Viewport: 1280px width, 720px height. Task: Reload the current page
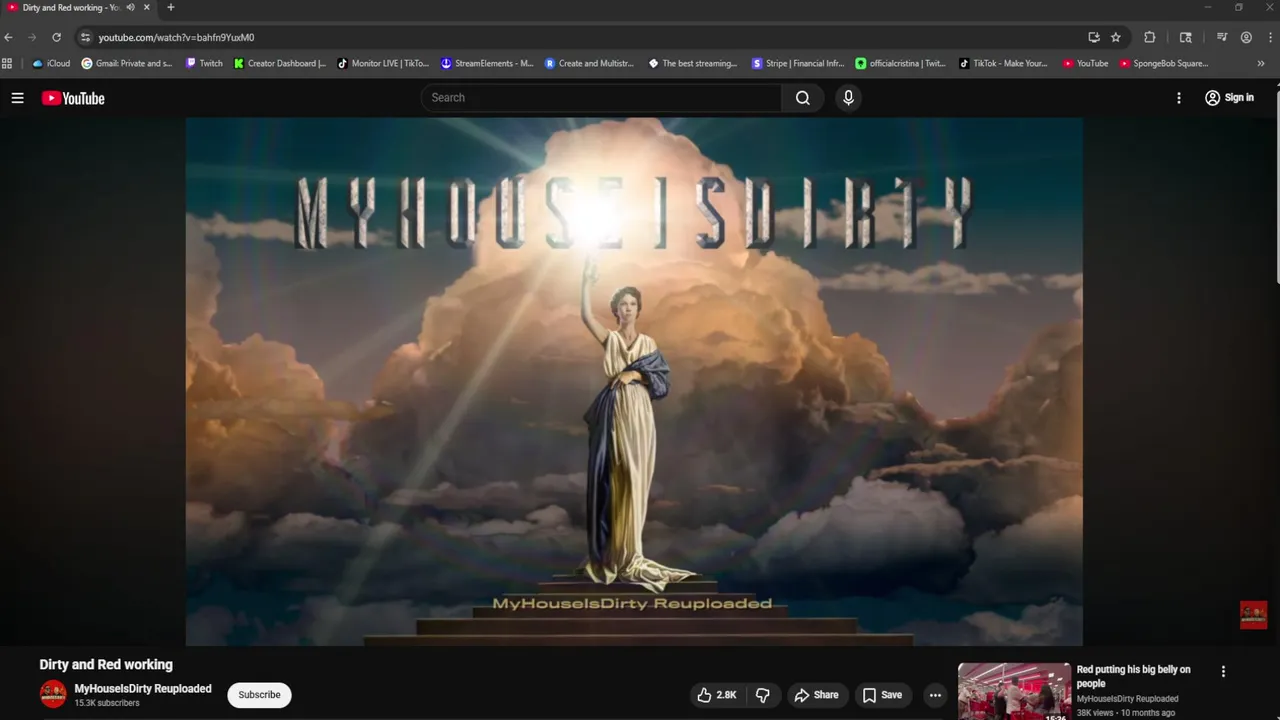[x=56, y=37]
